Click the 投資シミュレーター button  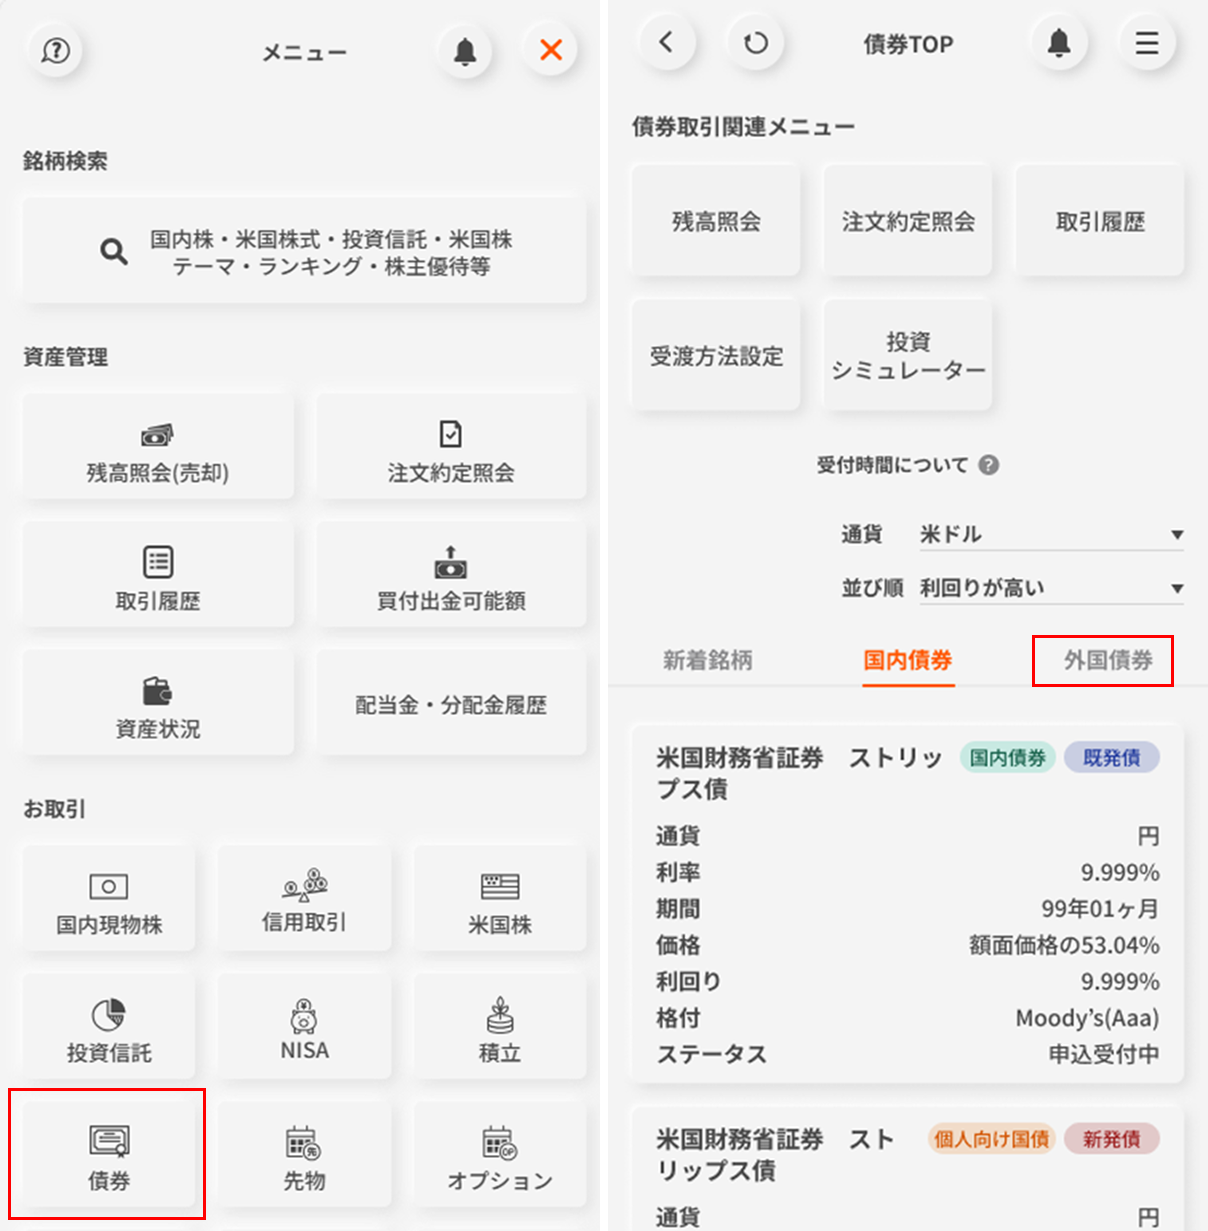point(907,356)
